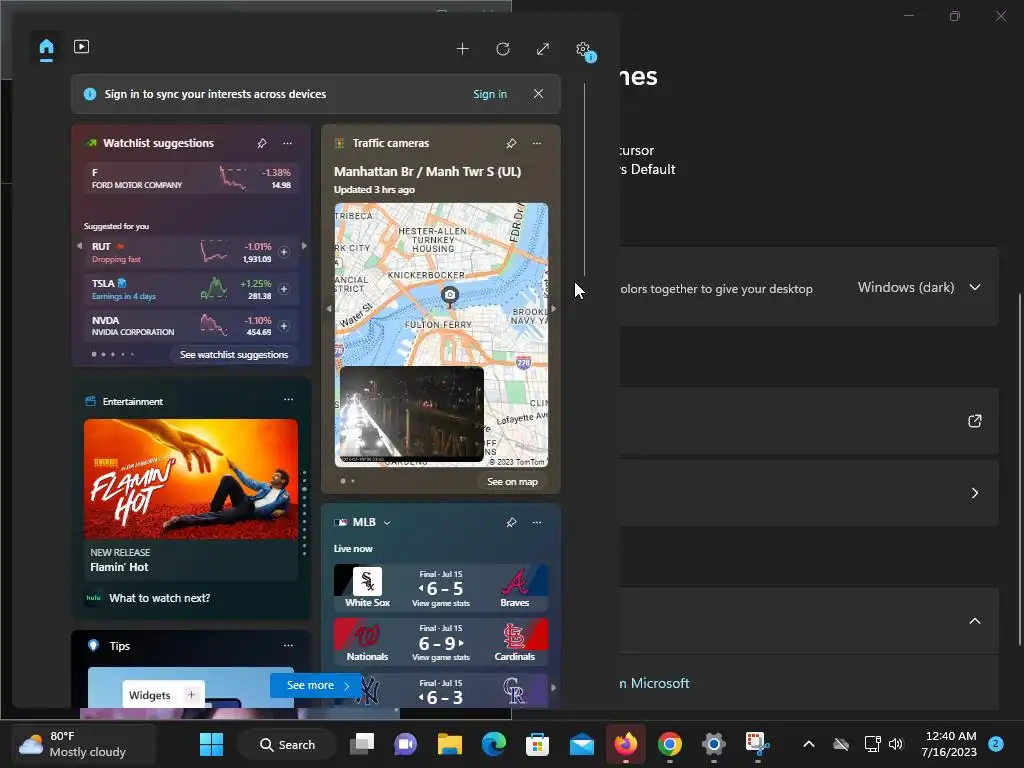Open the Microsoft link in Settings window
This screenshot has width=1024, height=768.
coord(654,683)
